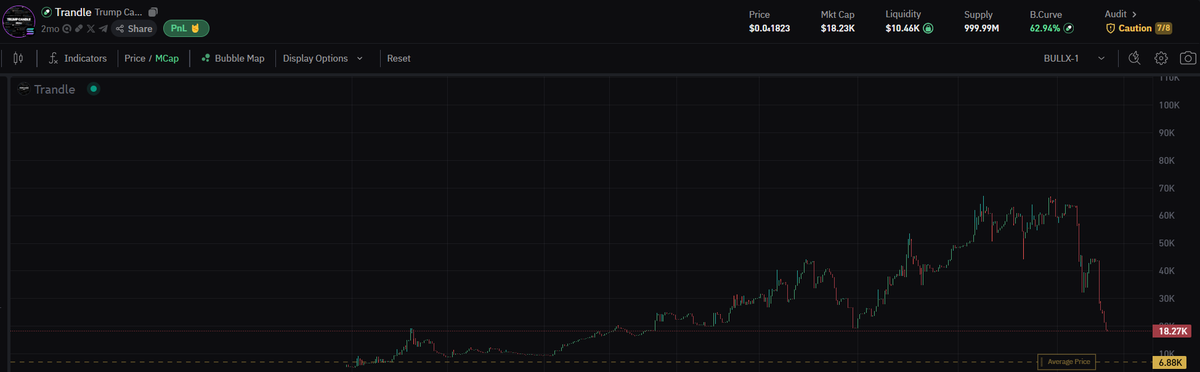The width and height of the screenshot is (1200, 372).
Task: Click the token price value
Action: point(769,29)
